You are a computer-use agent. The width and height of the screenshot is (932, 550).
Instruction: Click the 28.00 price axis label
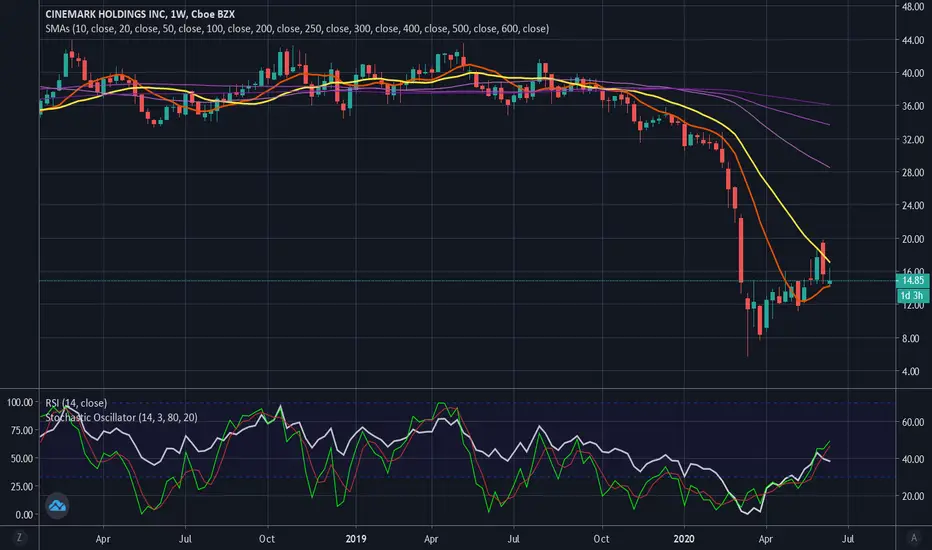pyautogui.click(x=912, y=172)
